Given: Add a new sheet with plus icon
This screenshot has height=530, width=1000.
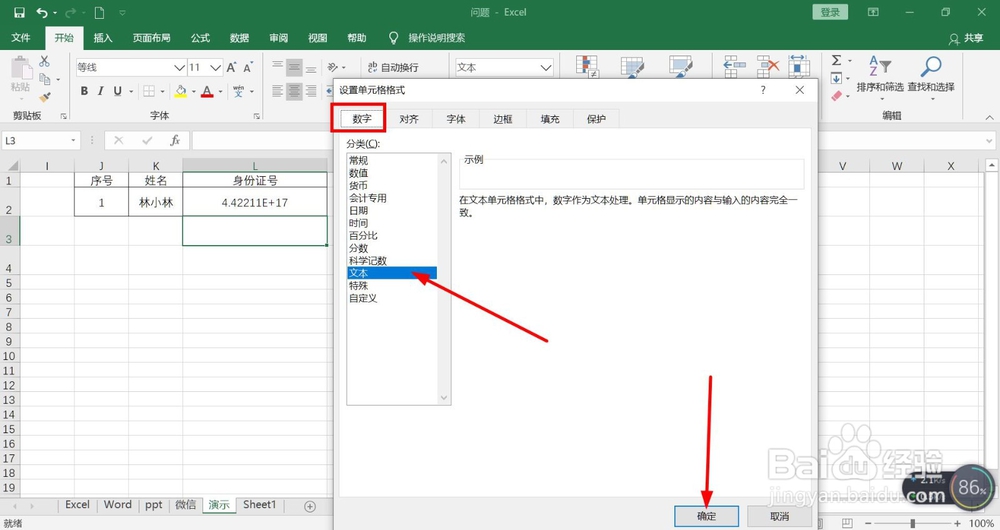Looking at the screenshot, I should 310,506.
